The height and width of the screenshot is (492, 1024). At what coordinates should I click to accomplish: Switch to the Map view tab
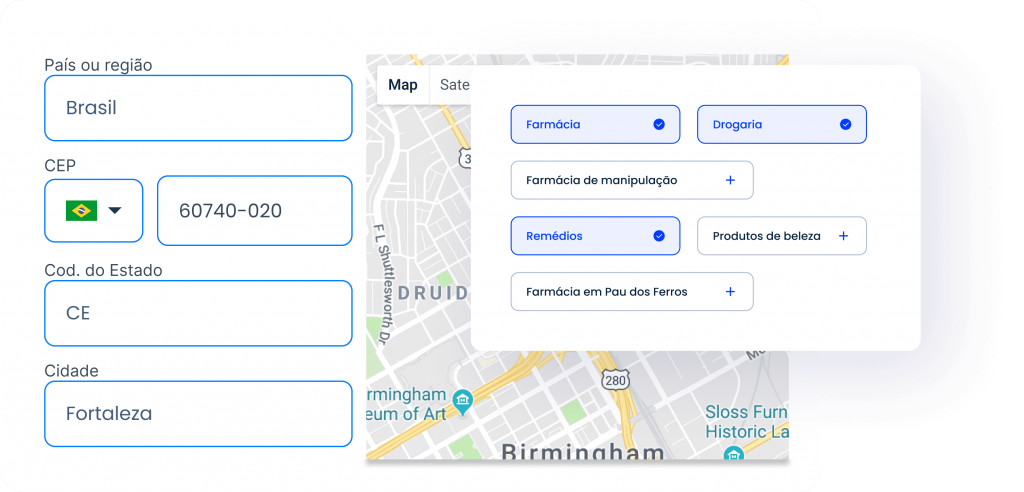tap(403, 85)
